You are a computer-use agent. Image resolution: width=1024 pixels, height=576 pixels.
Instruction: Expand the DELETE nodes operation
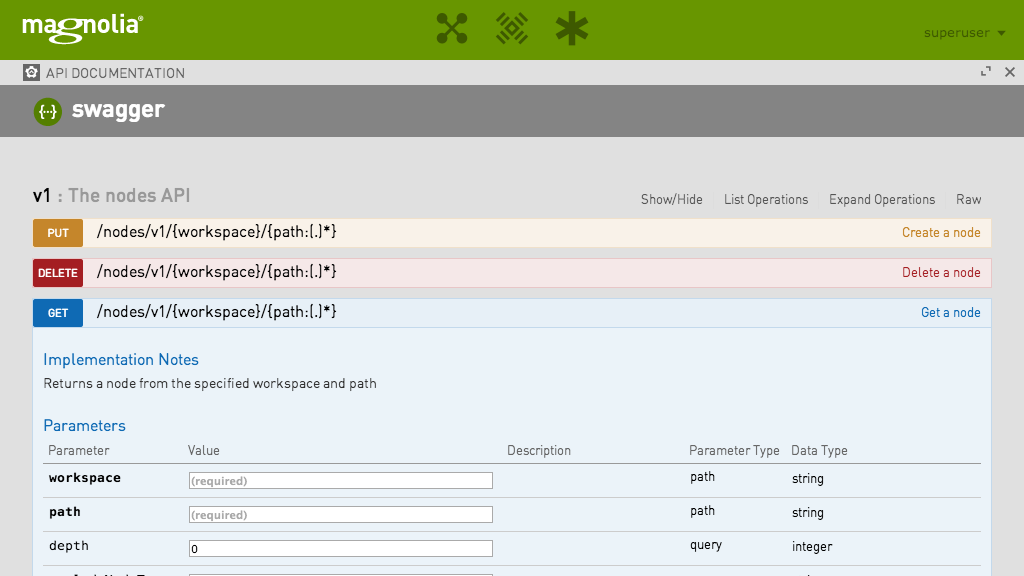[x=216, y=272]
